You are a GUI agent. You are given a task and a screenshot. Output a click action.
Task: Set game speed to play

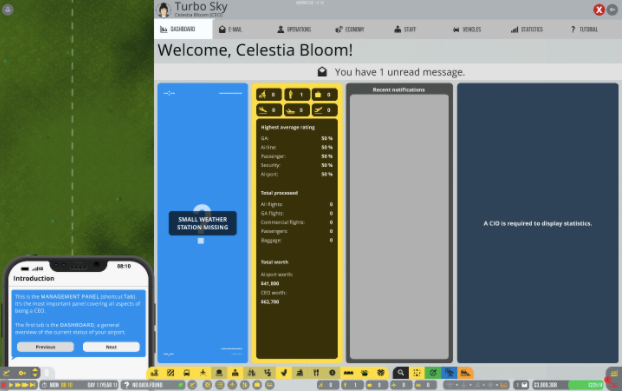(11, 385)
